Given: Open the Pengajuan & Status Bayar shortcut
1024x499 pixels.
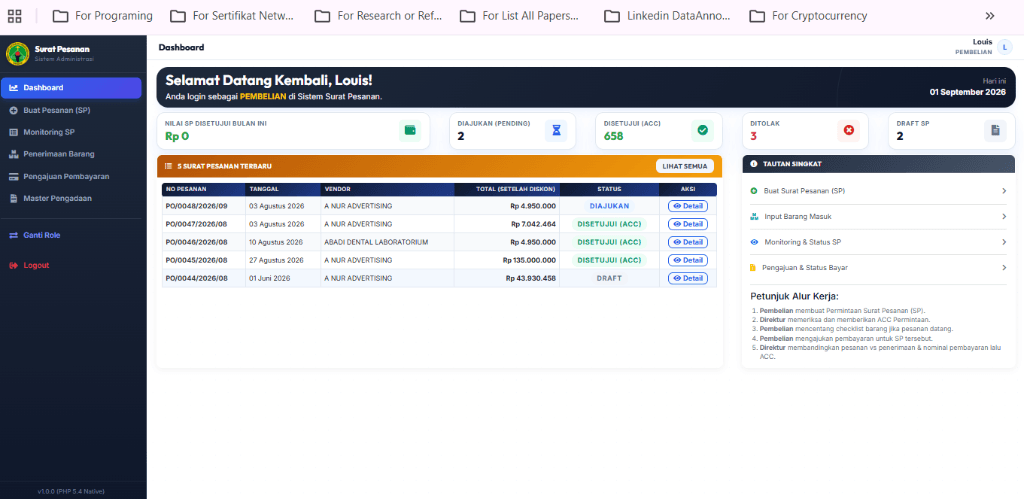Looking at the screenshot, I should point(878,267).
